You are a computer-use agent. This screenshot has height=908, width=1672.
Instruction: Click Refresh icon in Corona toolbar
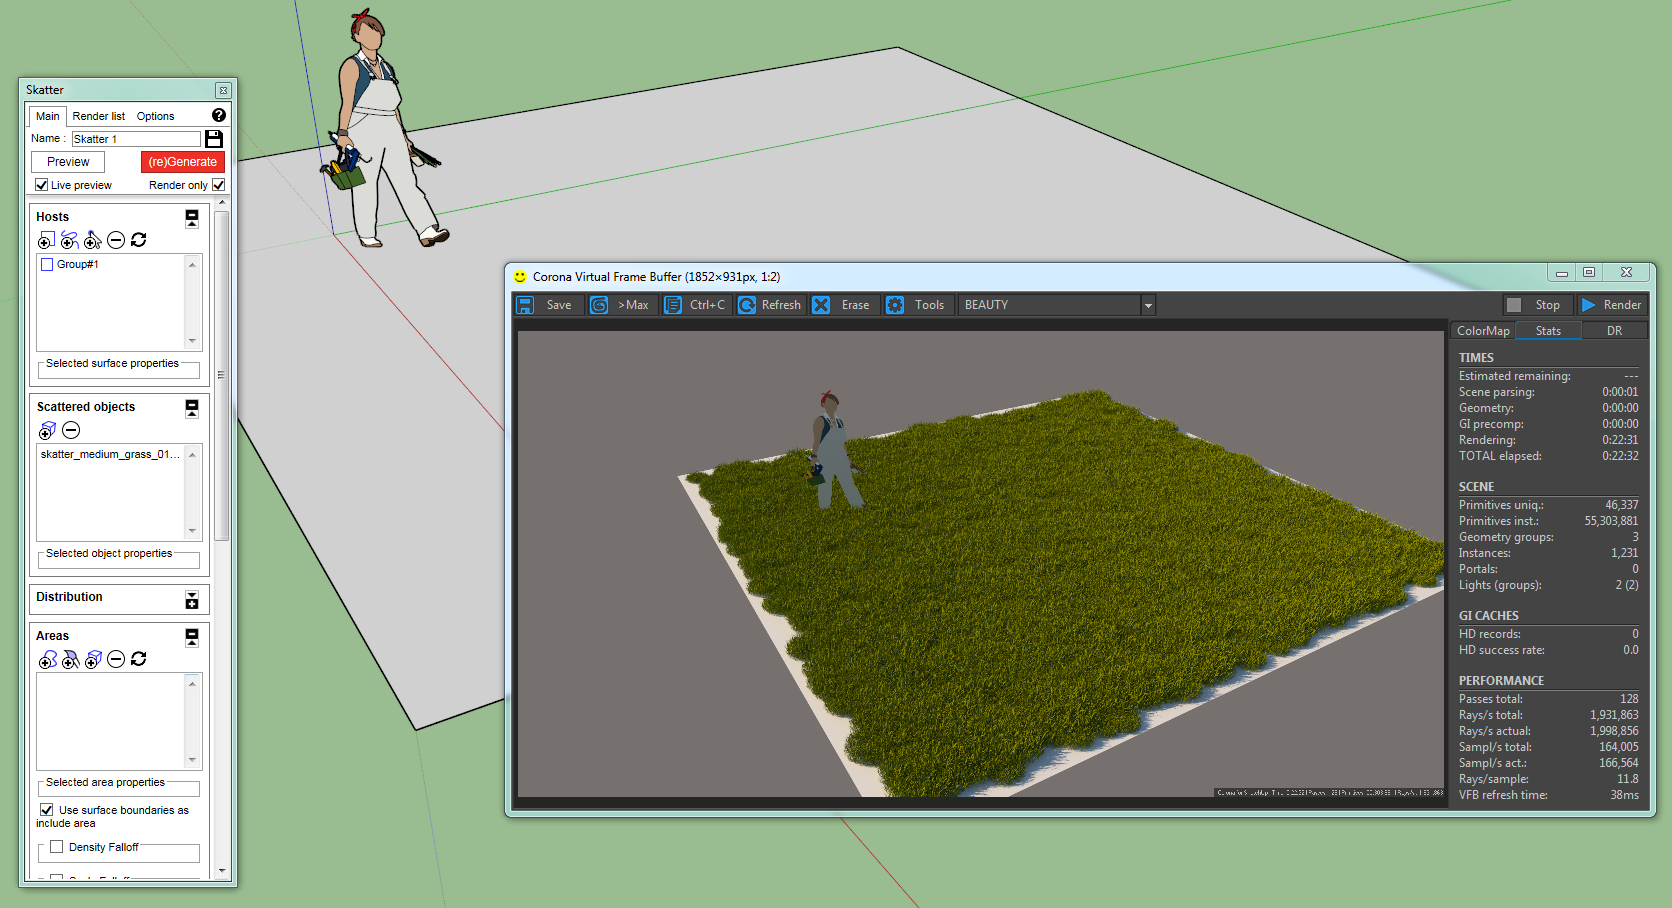pyautogui.click(x=747, y=305)
